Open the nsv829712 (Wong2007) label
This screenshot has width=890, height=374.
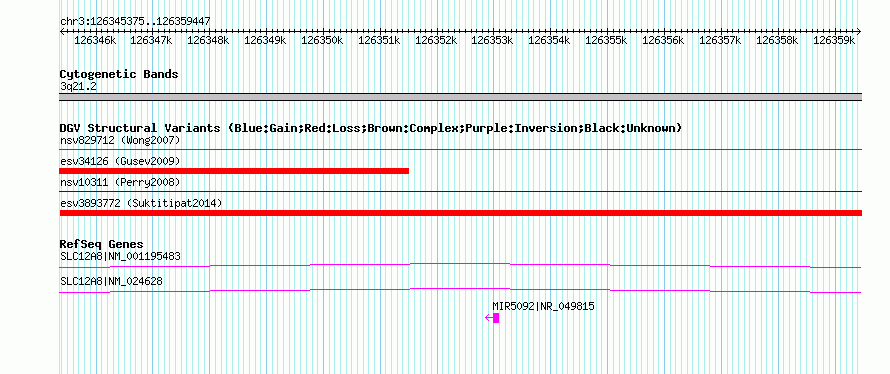(x=120, y=140)
